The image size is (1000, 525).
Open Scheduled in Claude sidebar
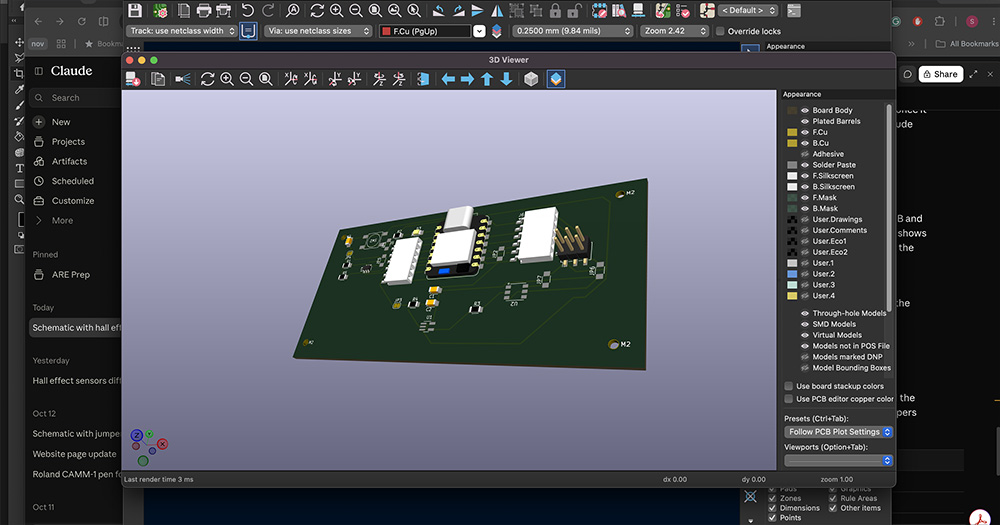72,181
